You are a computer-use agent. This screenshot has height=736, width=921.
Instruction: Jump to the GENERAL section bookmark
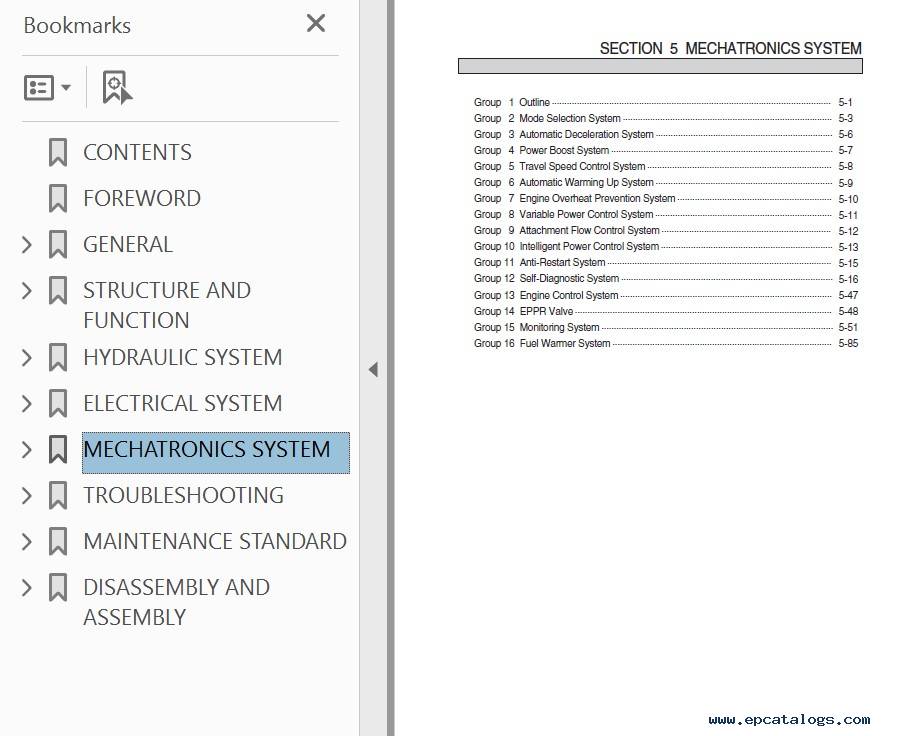click(x=128, y=244)
